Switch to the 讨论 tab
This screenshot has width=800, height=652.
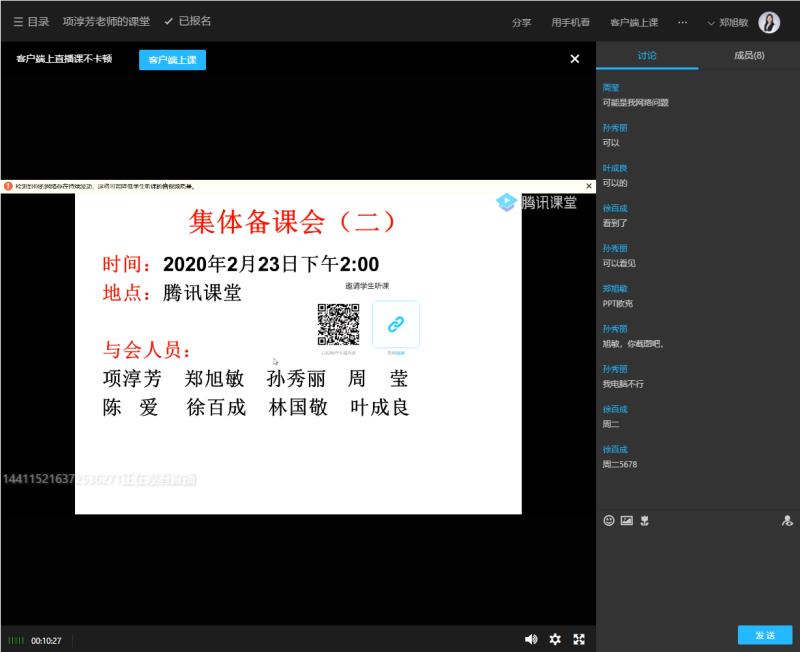pyautogui.click(x=647, y=56)
